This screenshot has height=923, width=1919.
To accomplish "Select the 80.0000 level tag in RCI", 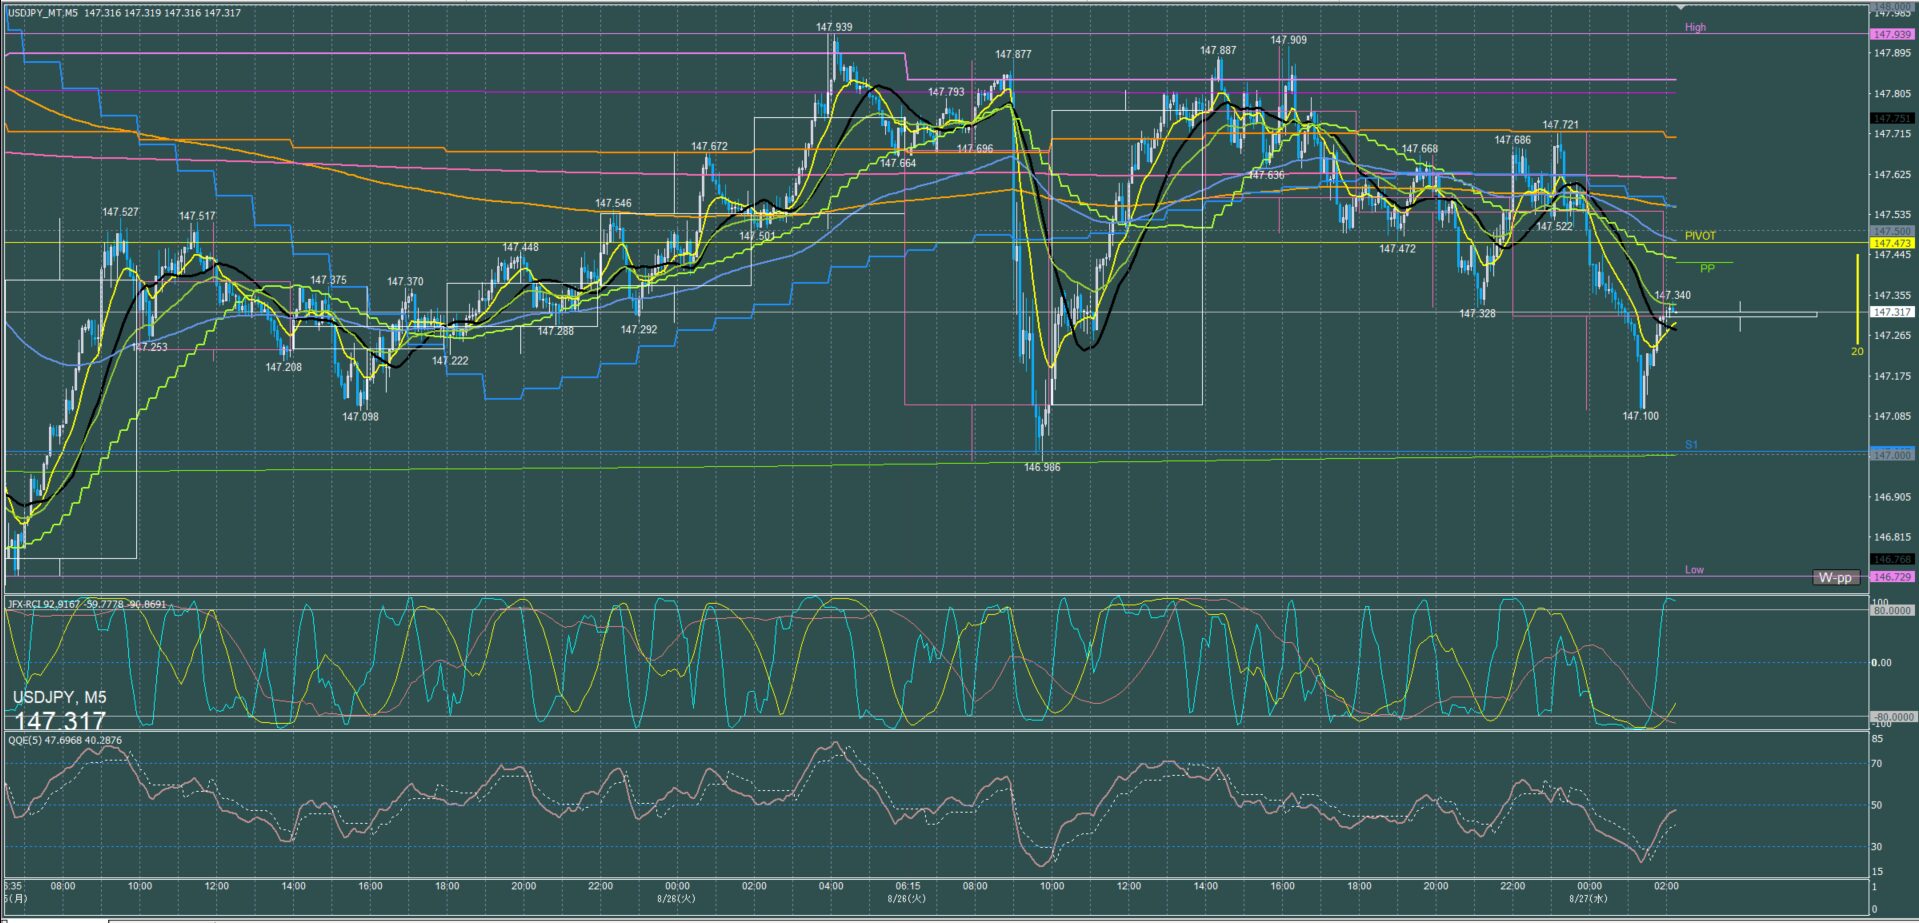I will click(x=1891, y=610).
